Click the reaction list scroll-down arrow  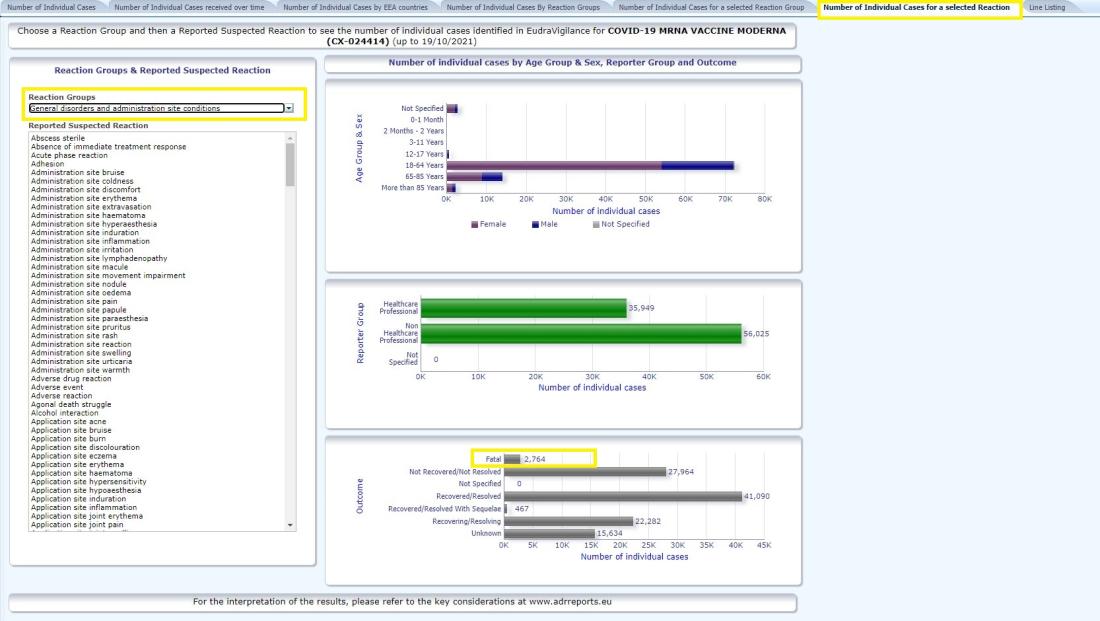click(290, 525)
